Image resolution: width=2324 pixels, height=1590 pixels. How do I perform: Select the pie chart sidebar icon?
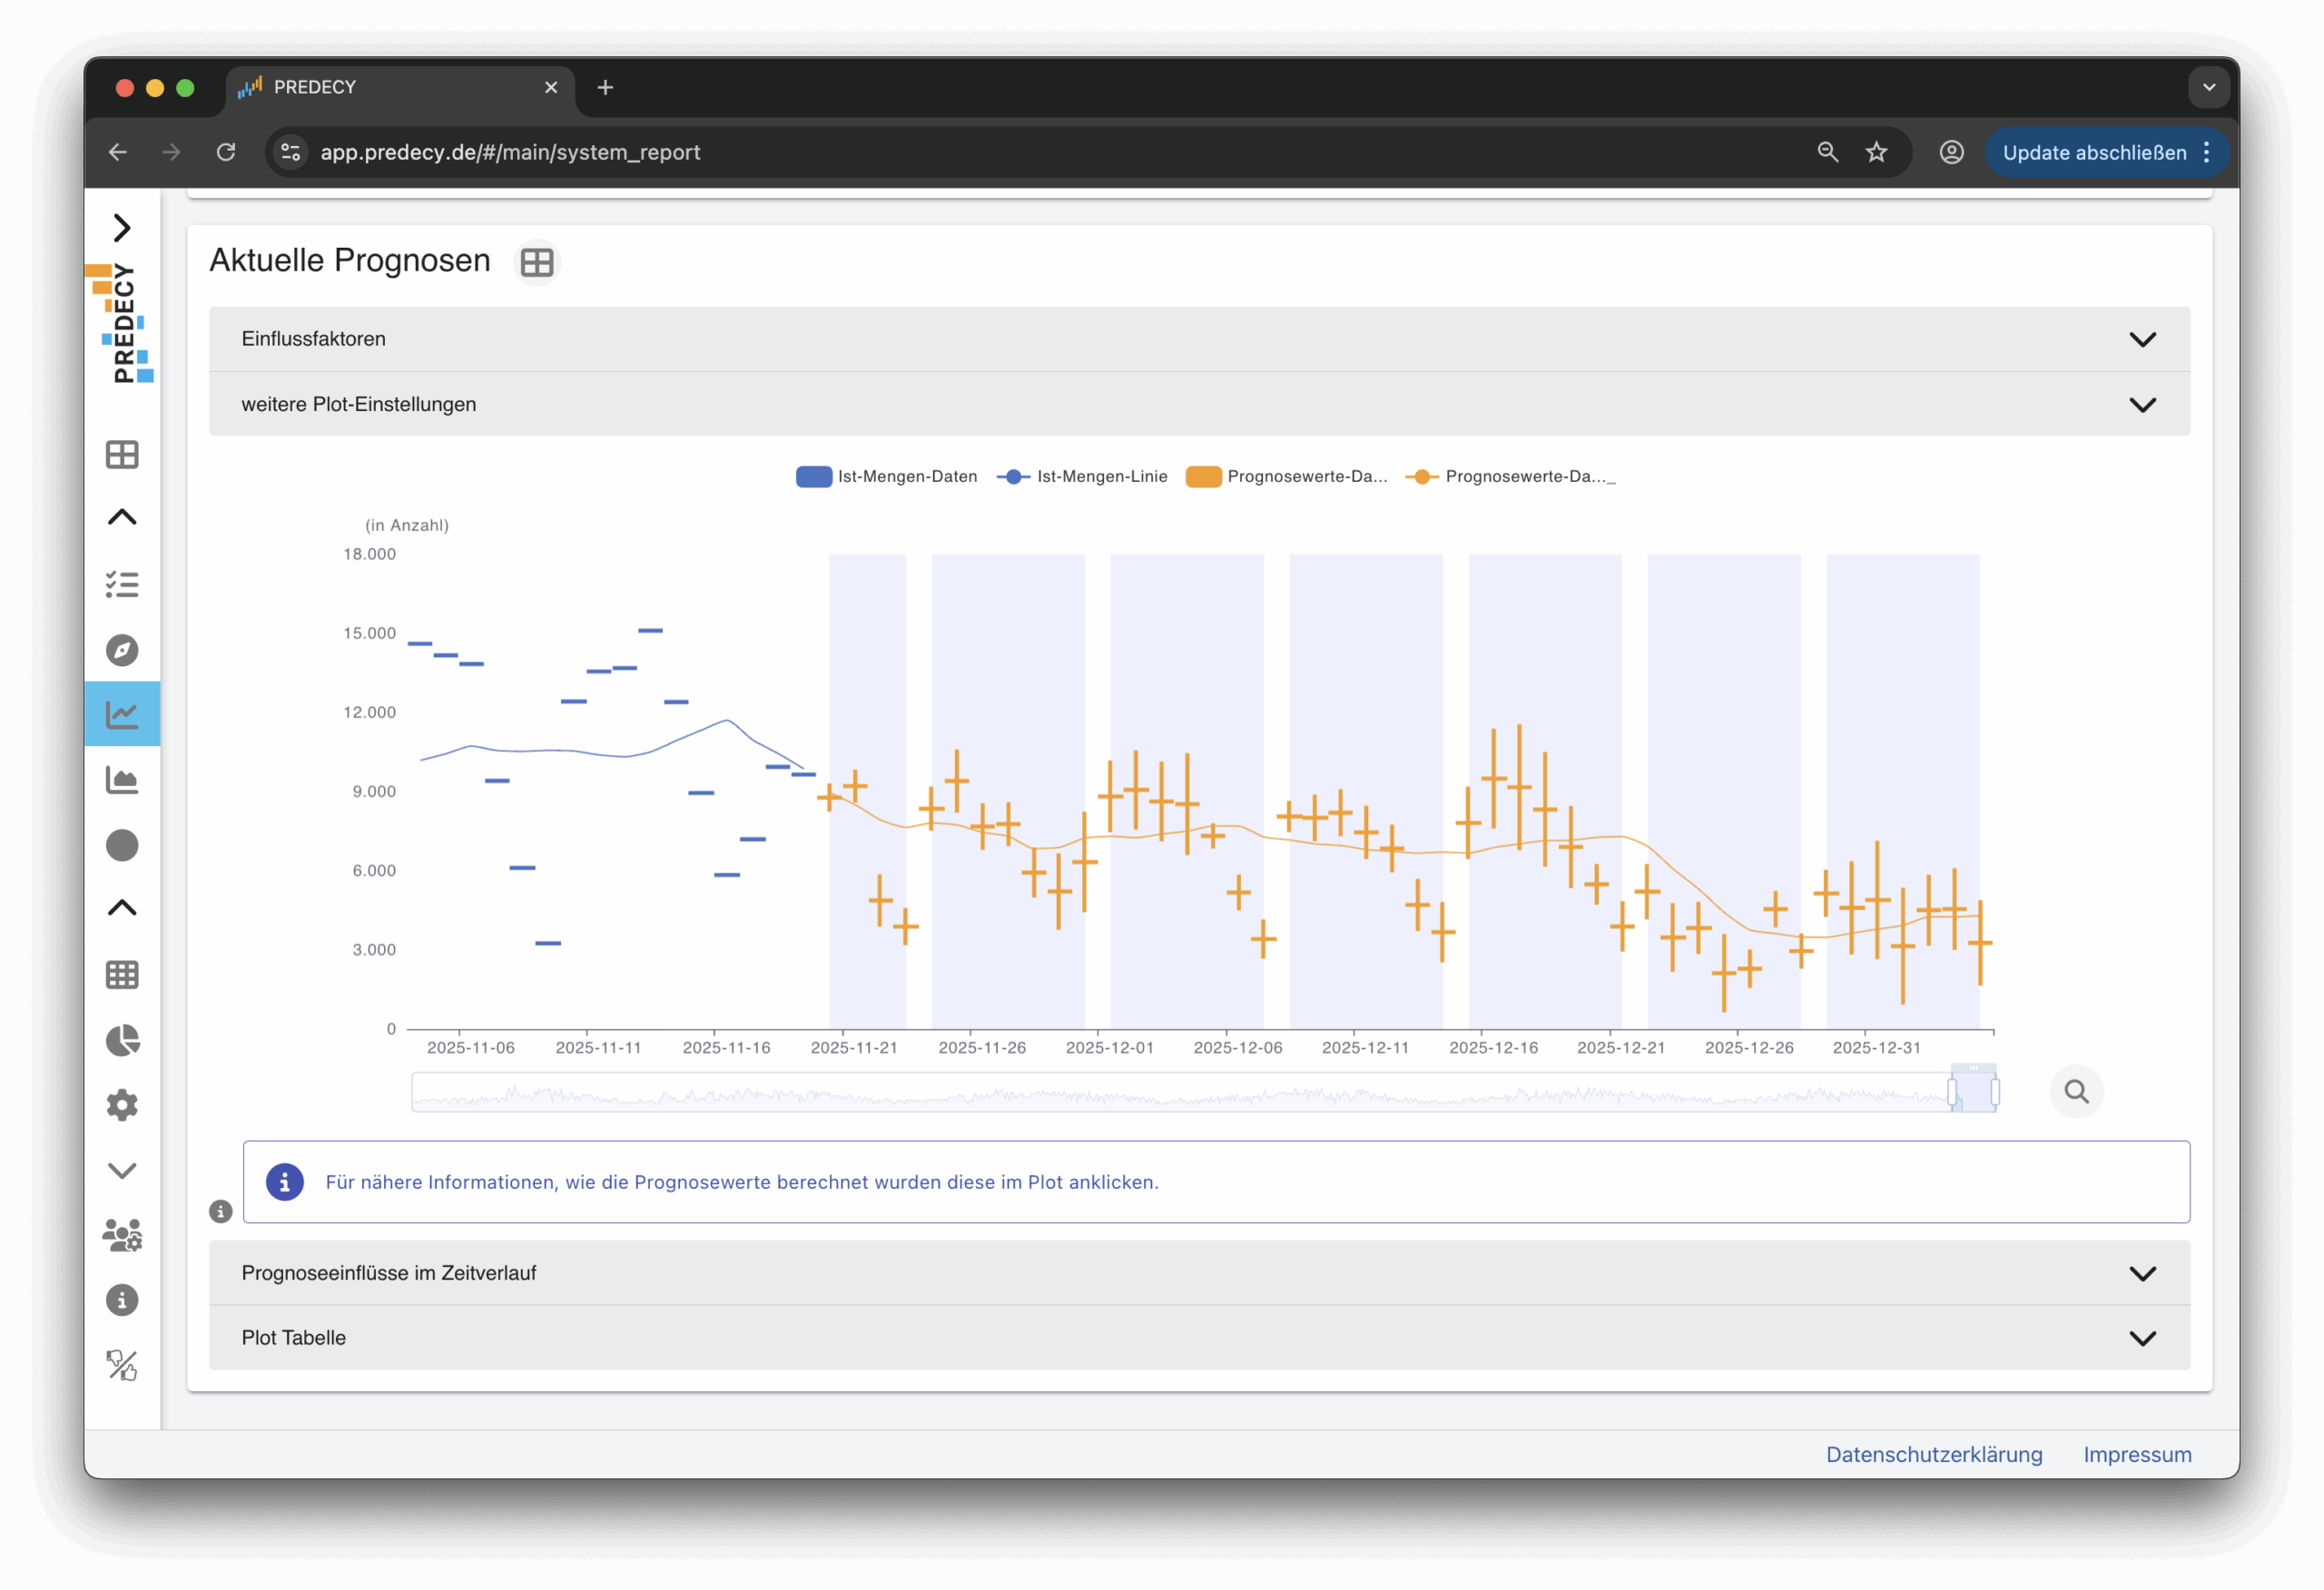[x=122, y=1040]
